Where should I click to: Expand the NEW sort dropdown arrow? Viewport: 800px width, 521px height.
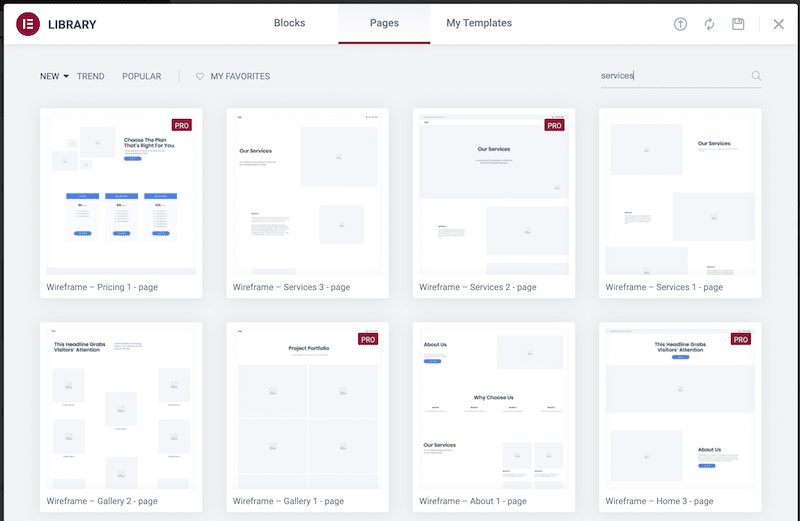click(x=66, y=76)
